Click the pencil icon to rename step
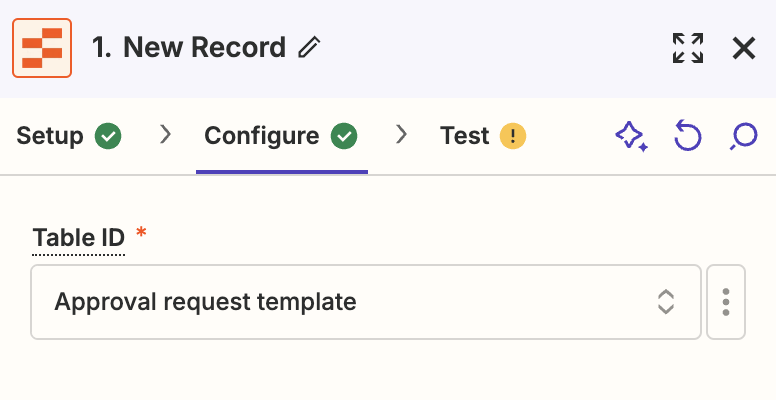 click(x=310, y=47)
